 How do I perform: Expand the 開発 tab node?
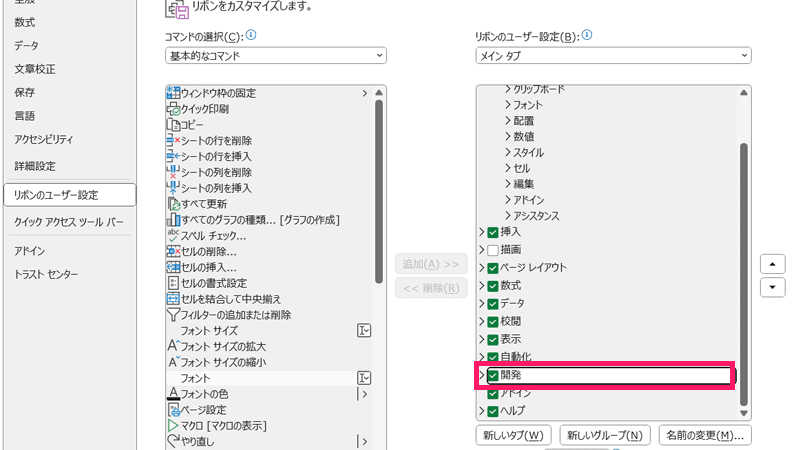(482, 375)
